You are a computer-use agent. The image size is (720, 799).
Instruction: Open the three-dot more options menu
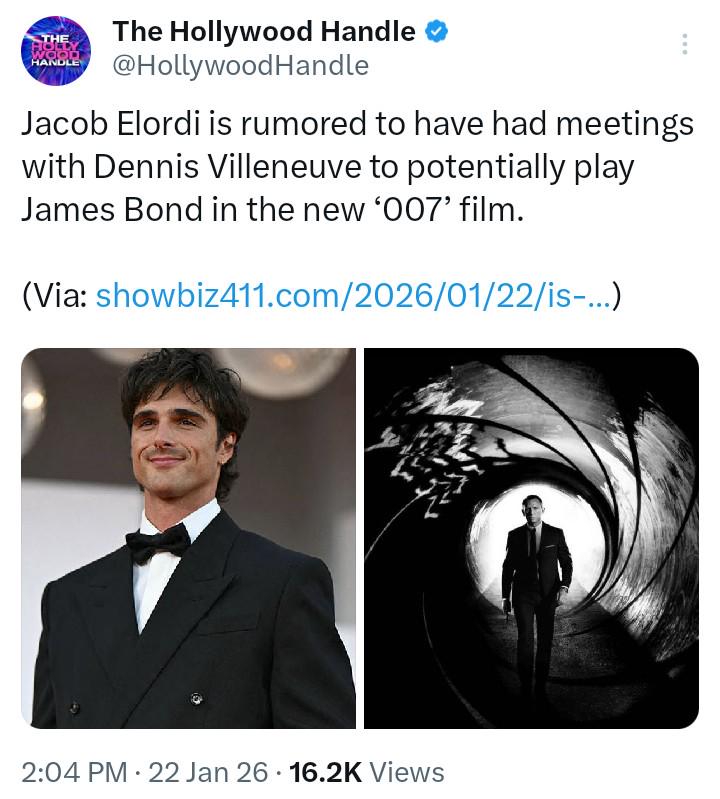pos(685,44)
